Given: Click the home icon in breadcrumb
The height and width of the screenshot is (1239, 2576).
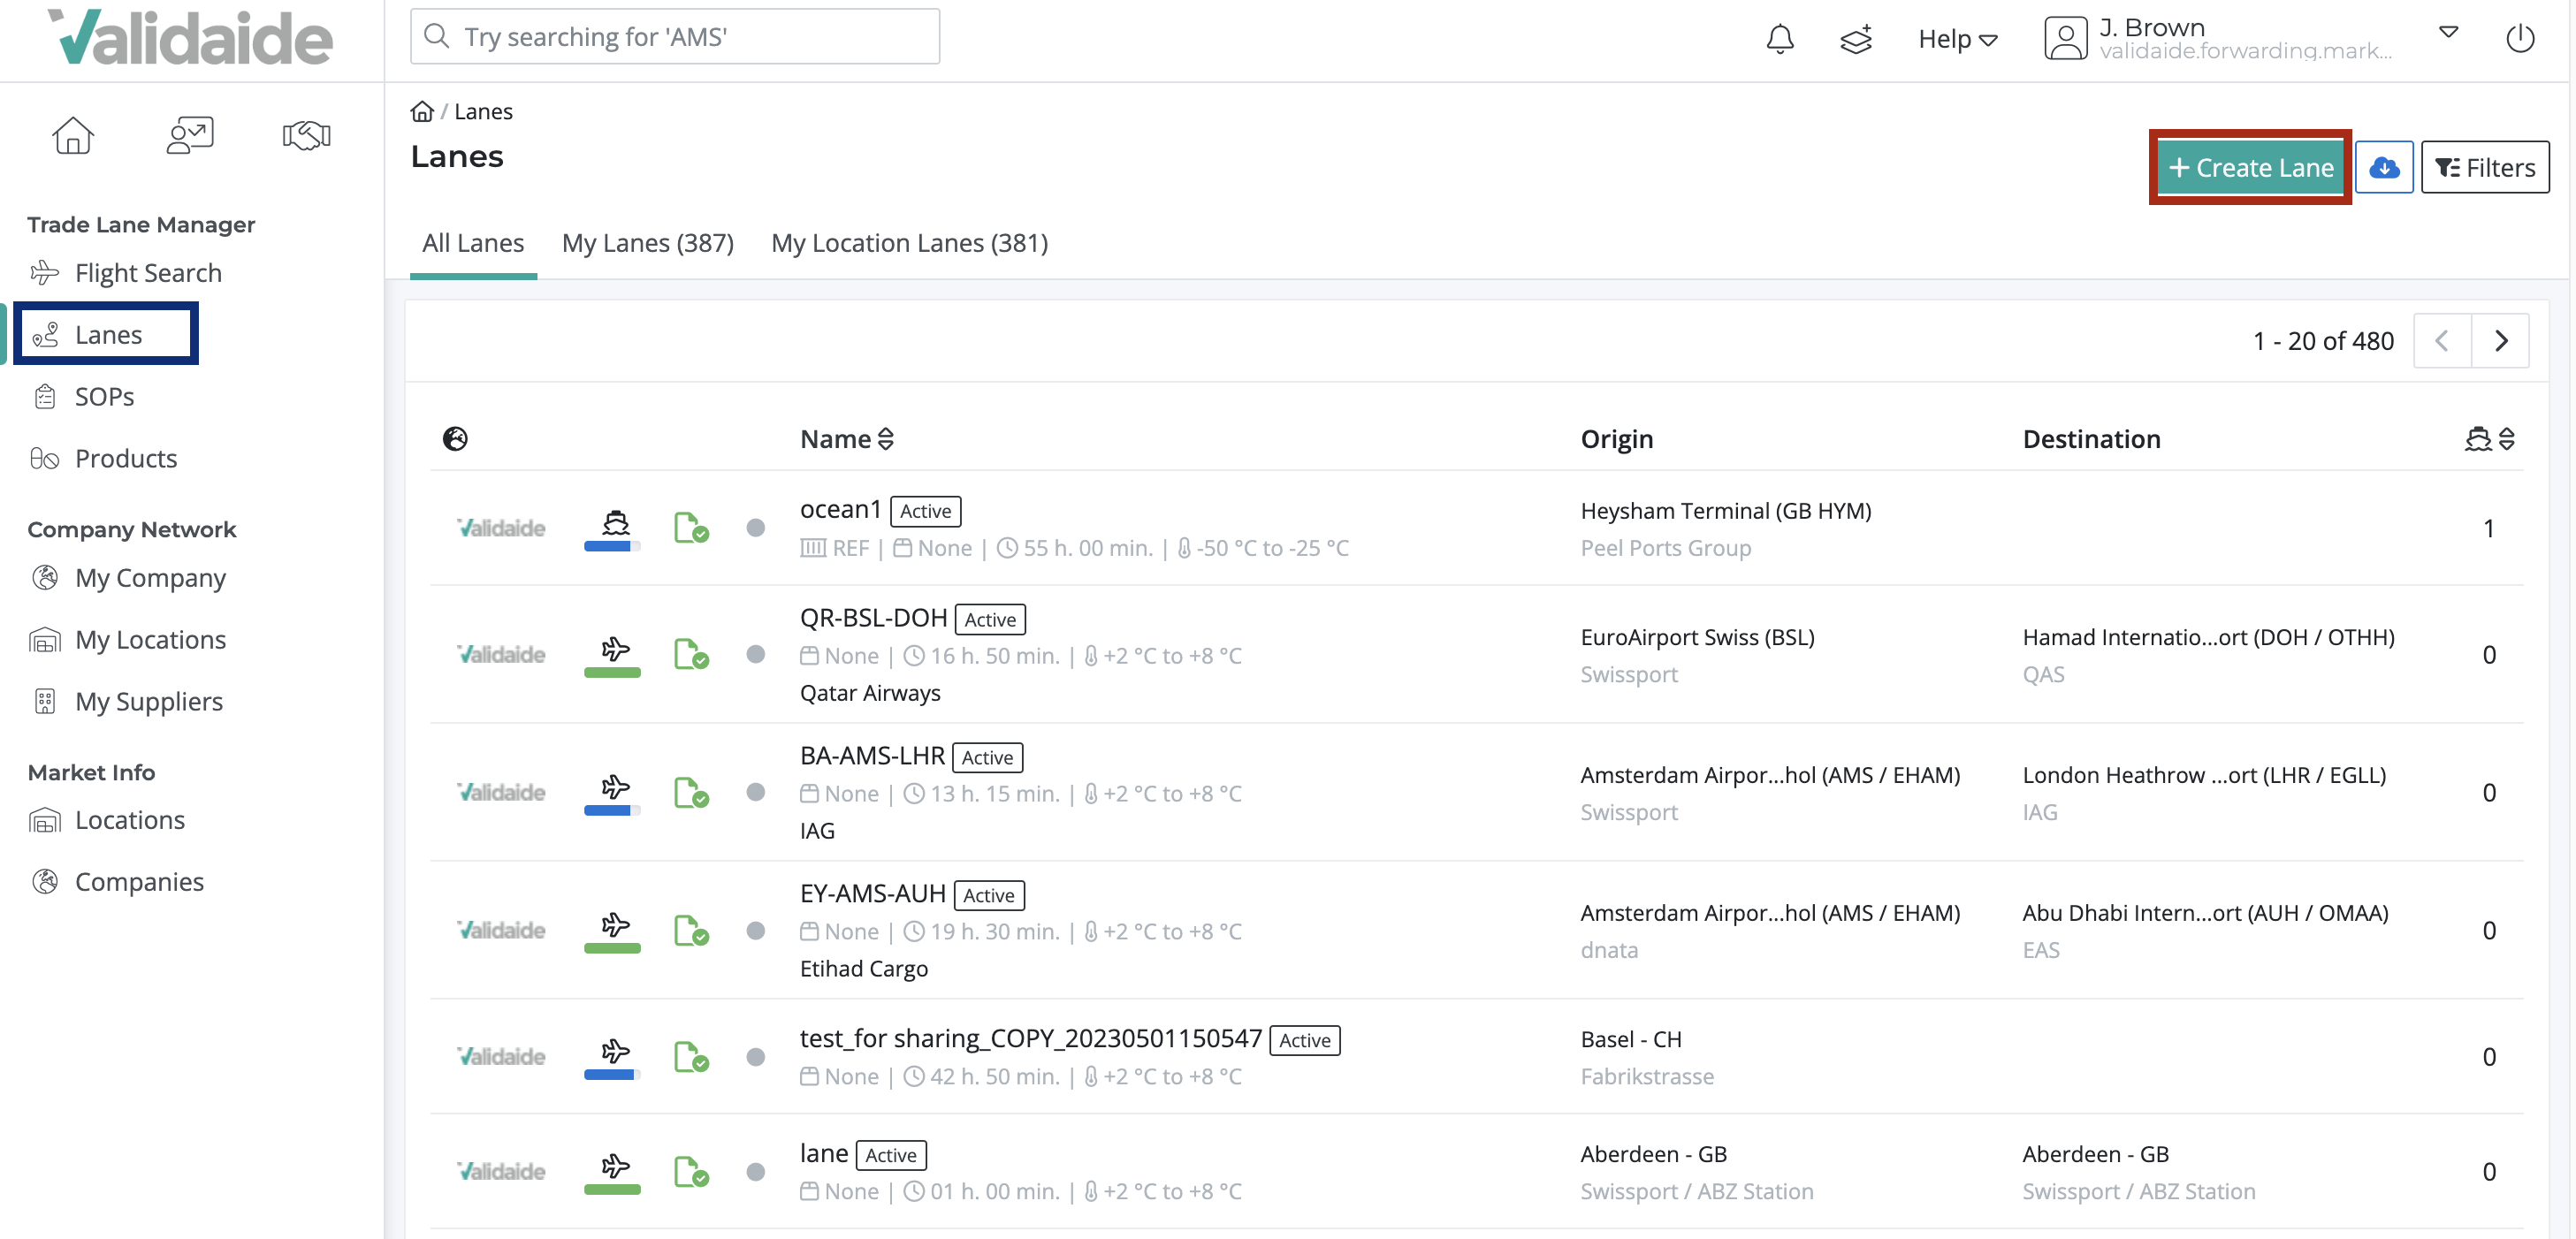Looking at the screenshot, I should 422,111.
